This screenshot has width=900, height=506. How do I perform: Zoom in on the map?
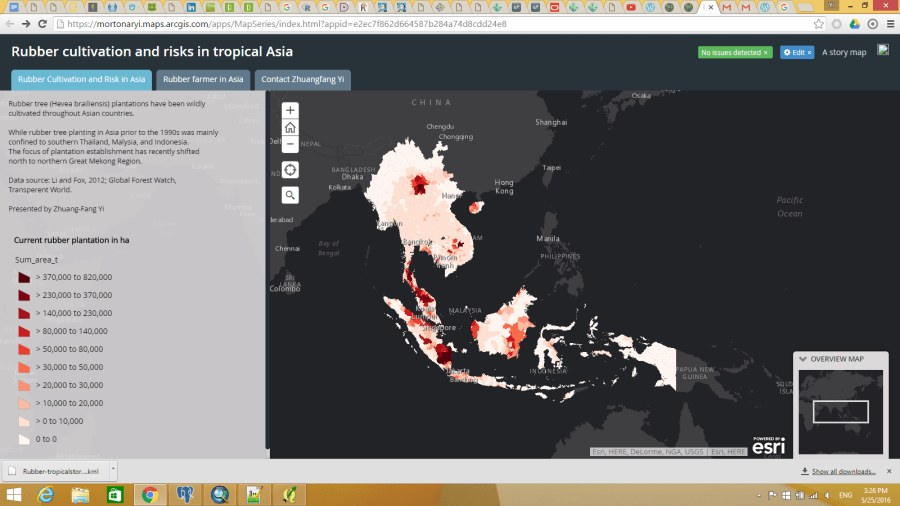(x=290, y=110)
